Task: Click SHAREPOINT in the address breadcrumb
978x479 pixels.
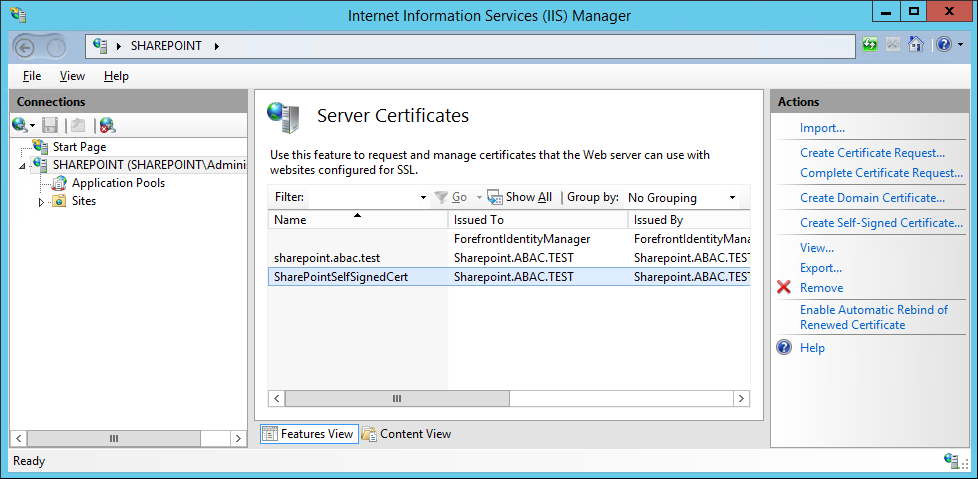Action: point(167,46)
